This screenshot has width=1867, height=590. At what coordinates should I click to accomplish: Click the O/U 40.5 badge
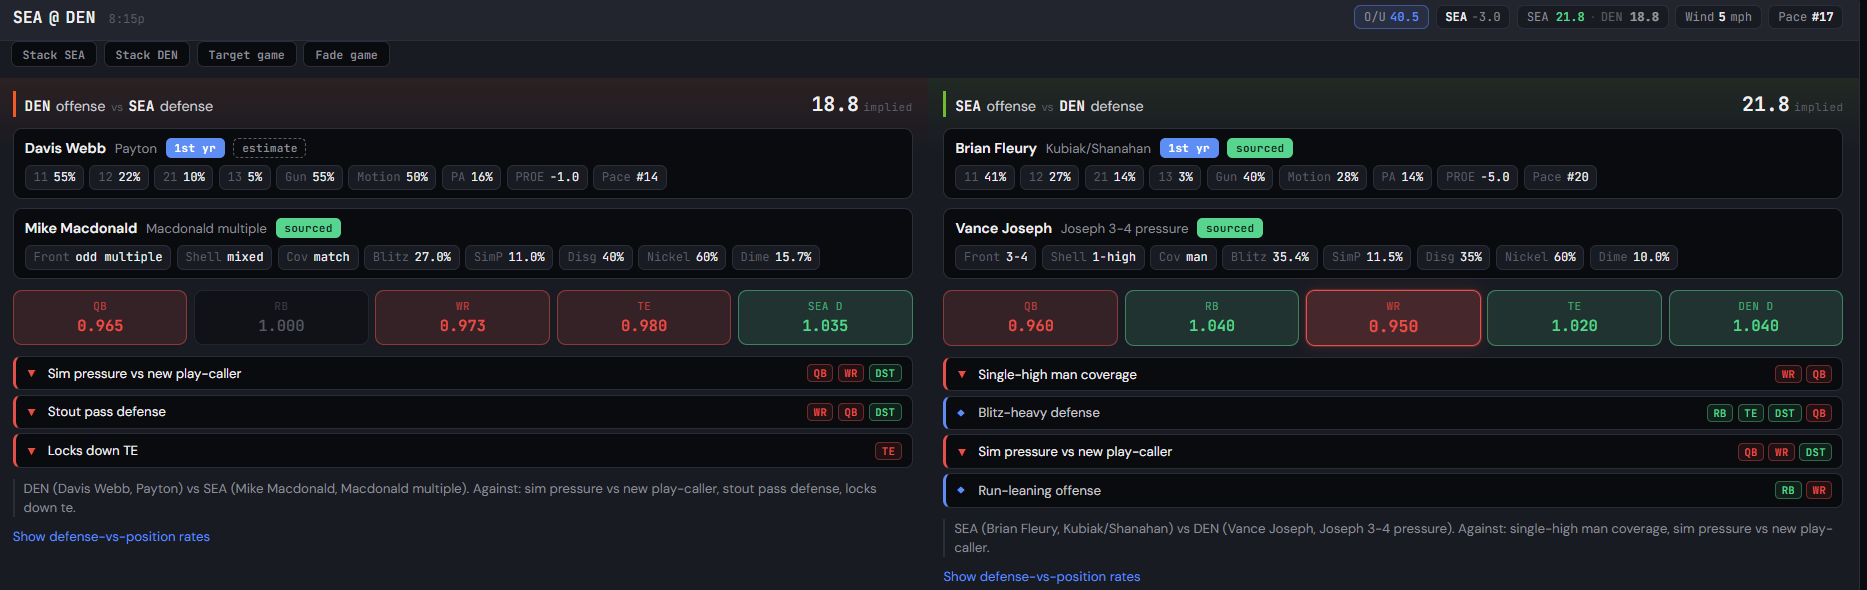pos(1391,17)
